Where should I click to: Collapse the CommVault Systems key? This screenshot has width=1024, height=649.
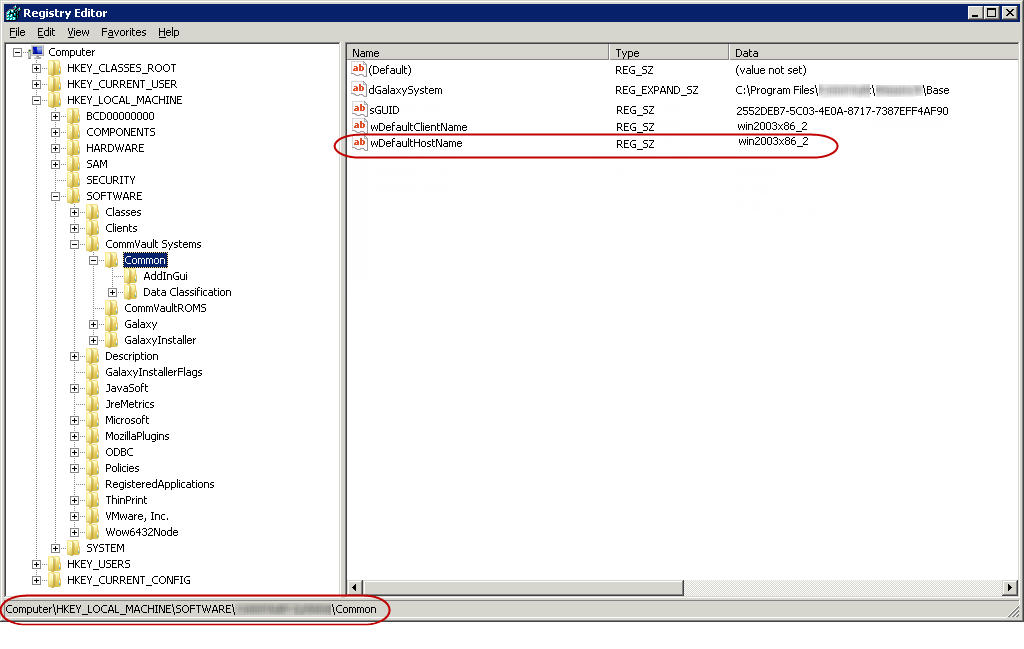tap(75, 244)
